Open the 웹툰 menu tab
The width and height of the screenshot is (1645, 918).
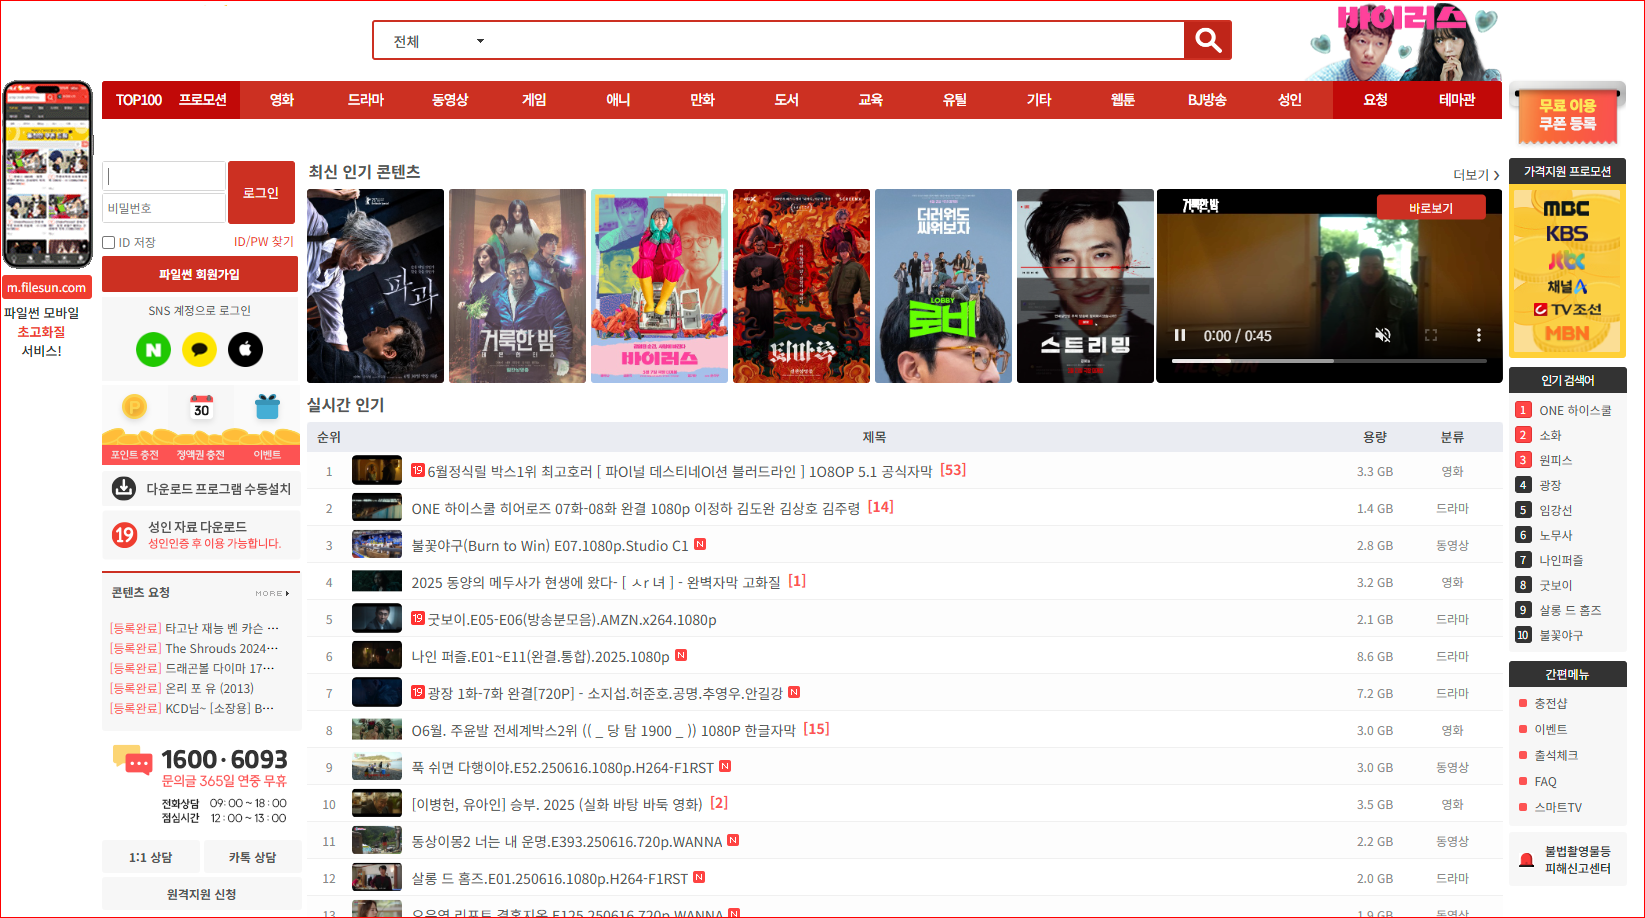[x=1123, y=100]
